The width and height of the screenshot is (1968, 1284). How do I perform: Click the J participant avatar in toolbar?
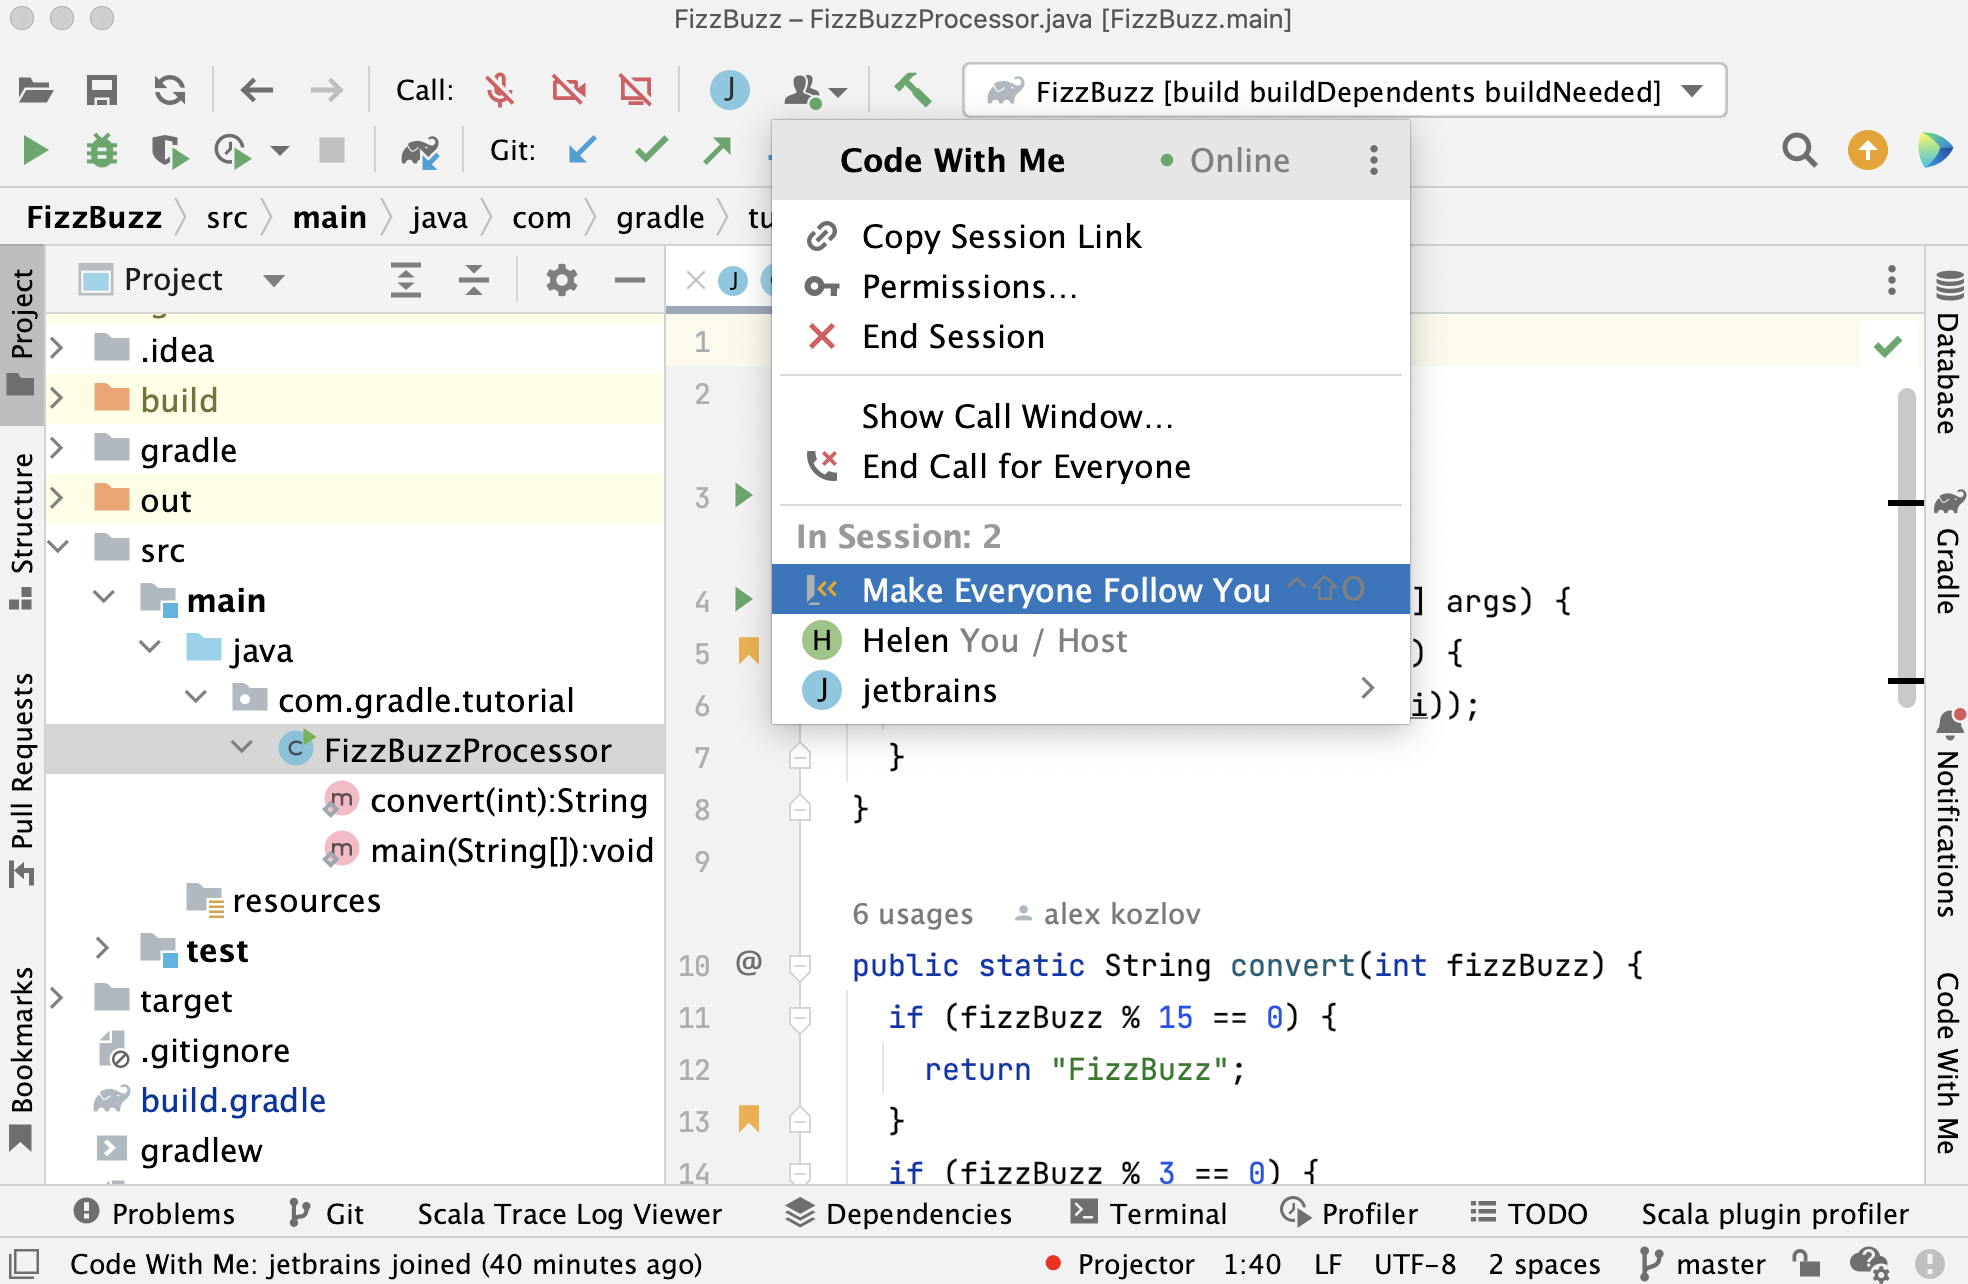pyautogui.click(x=729, y=91)
